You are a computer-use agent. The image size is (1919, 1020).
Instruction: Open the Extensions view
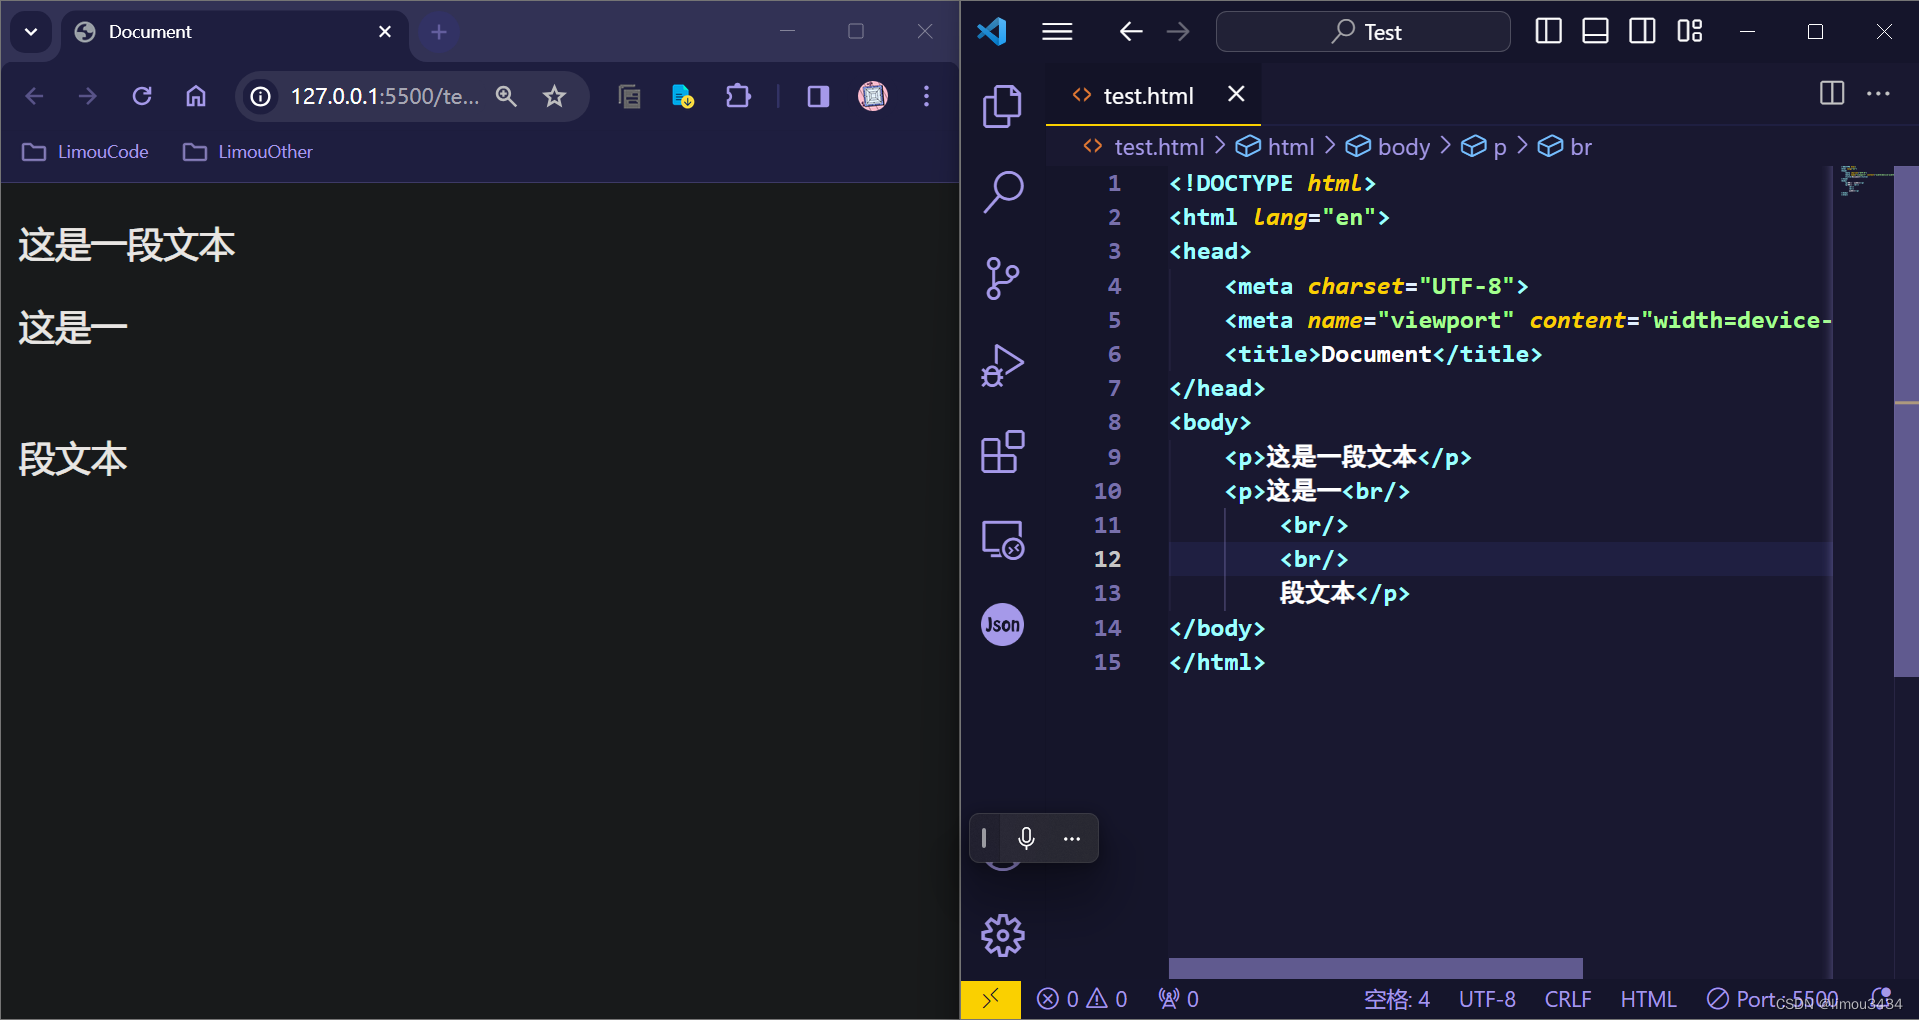pyautogui.click(x=1002, y=452)
